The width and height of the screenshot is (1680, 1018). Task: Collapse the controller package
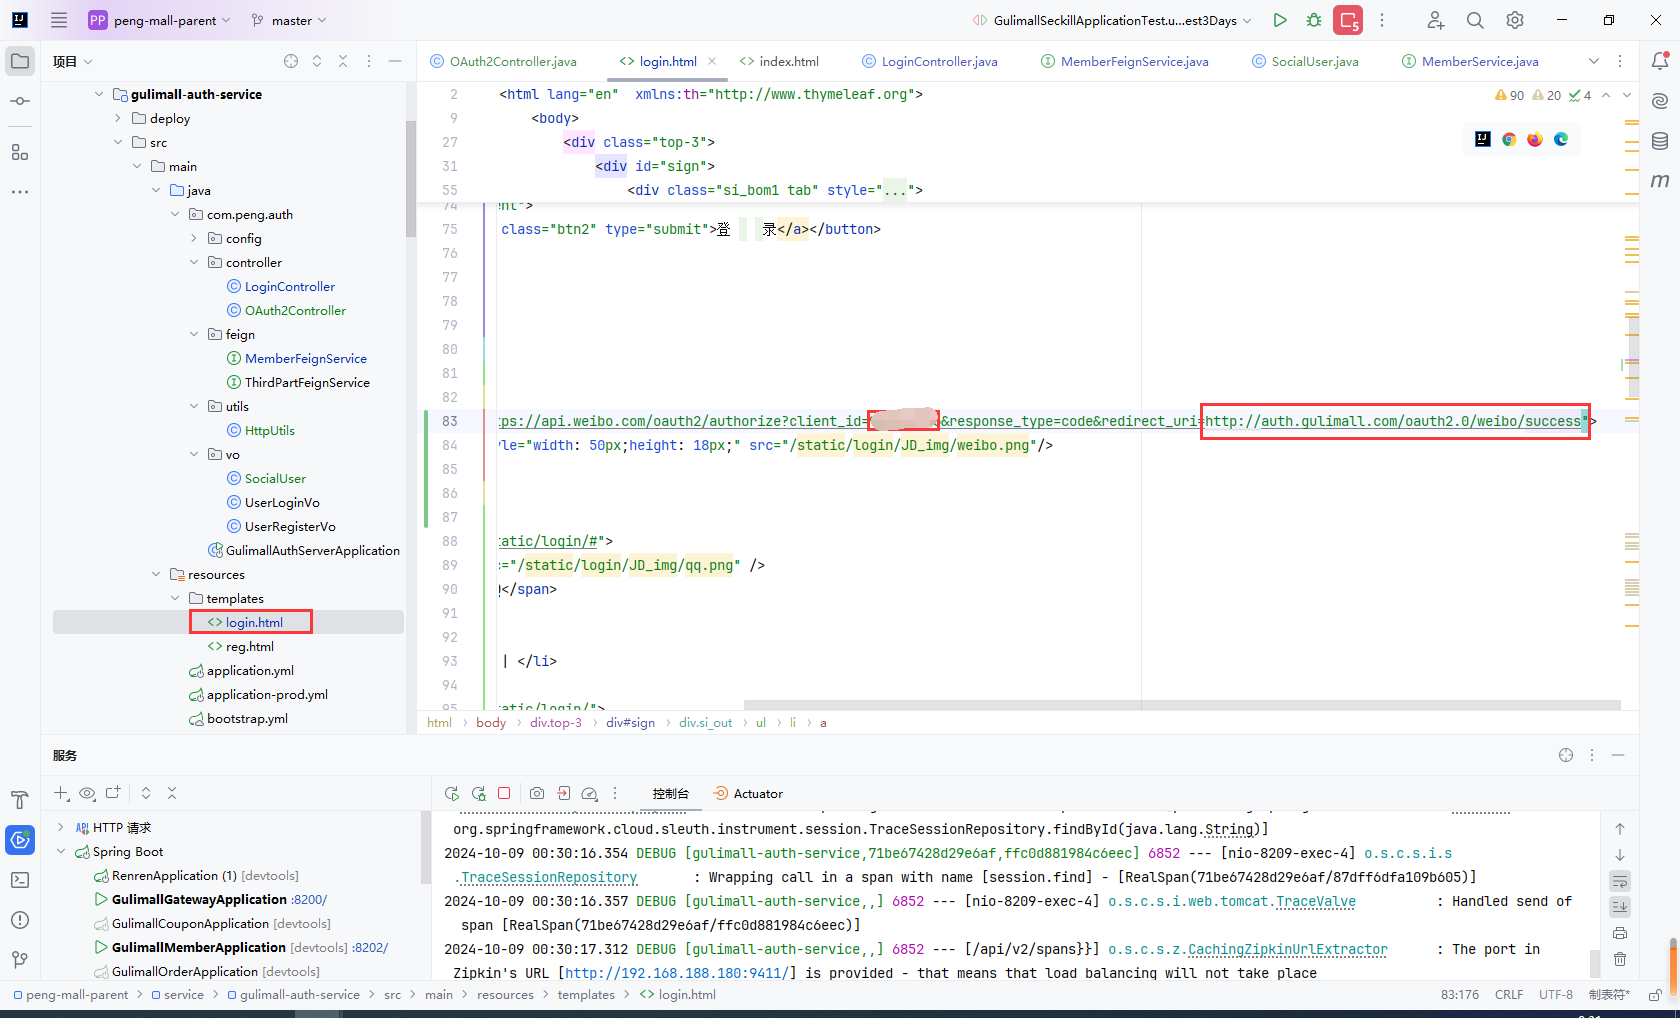pos(194,262)
